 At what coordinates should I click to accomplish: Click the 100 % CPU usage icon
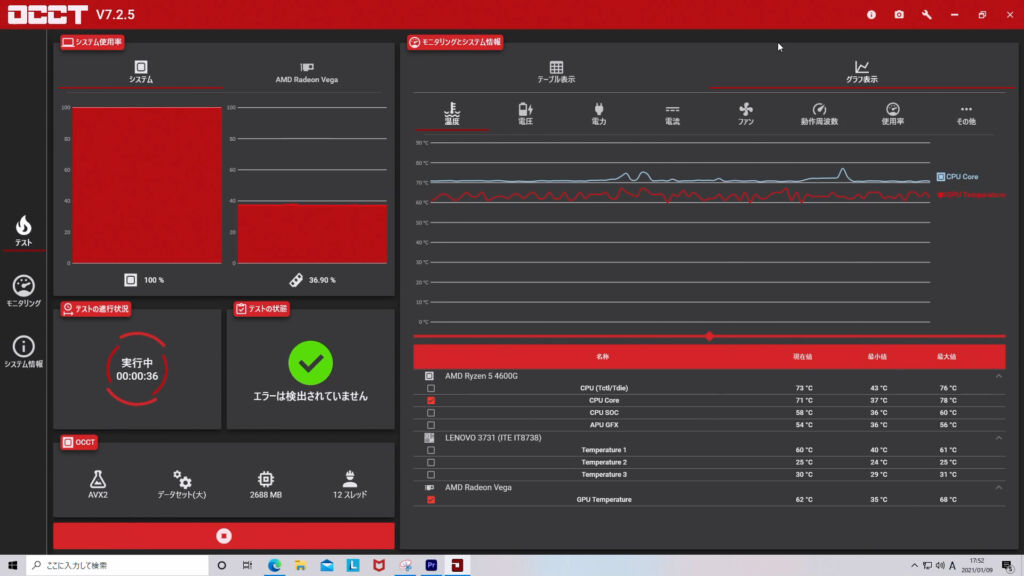[131, 280]
